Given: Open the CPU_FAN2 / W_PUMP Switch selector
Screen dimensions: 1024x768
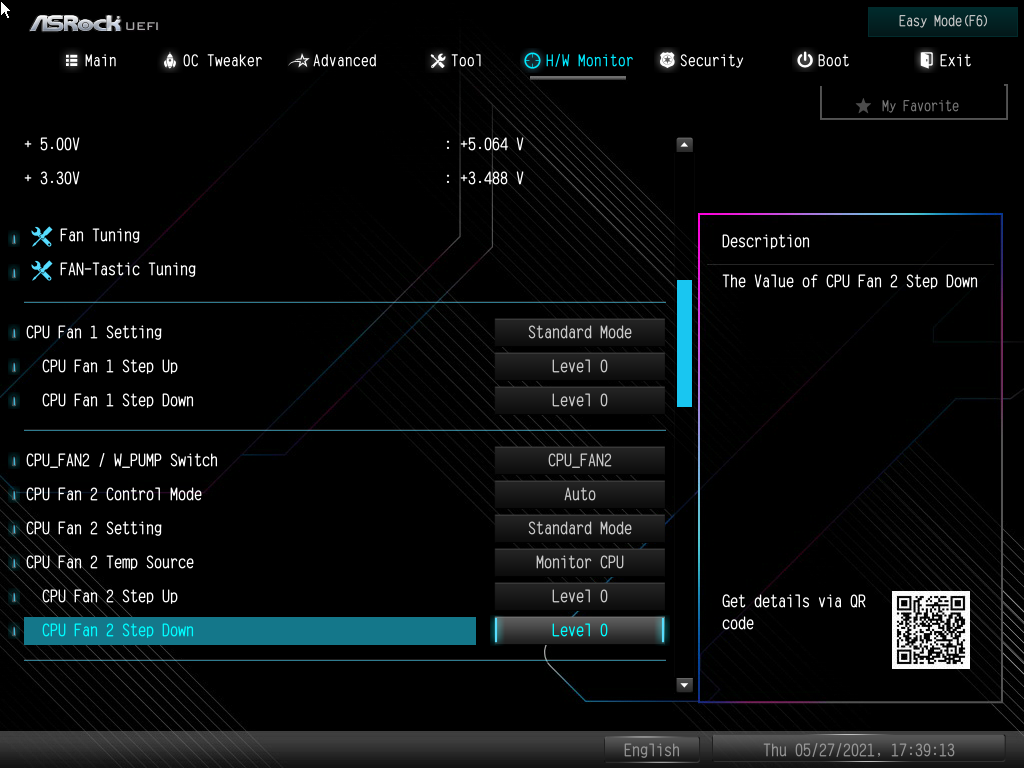Looking at the screenshot, I should 579,460.
